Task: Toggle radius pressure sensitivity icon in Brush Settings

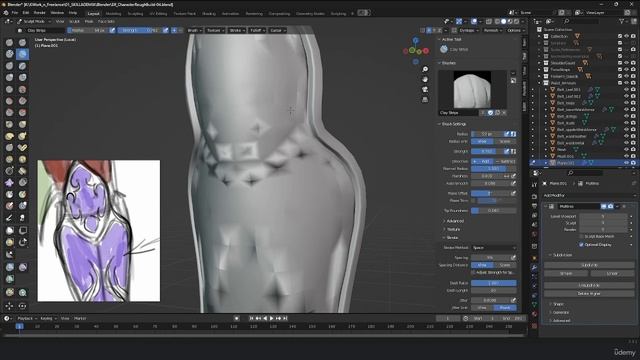Action: click(507, 134)
